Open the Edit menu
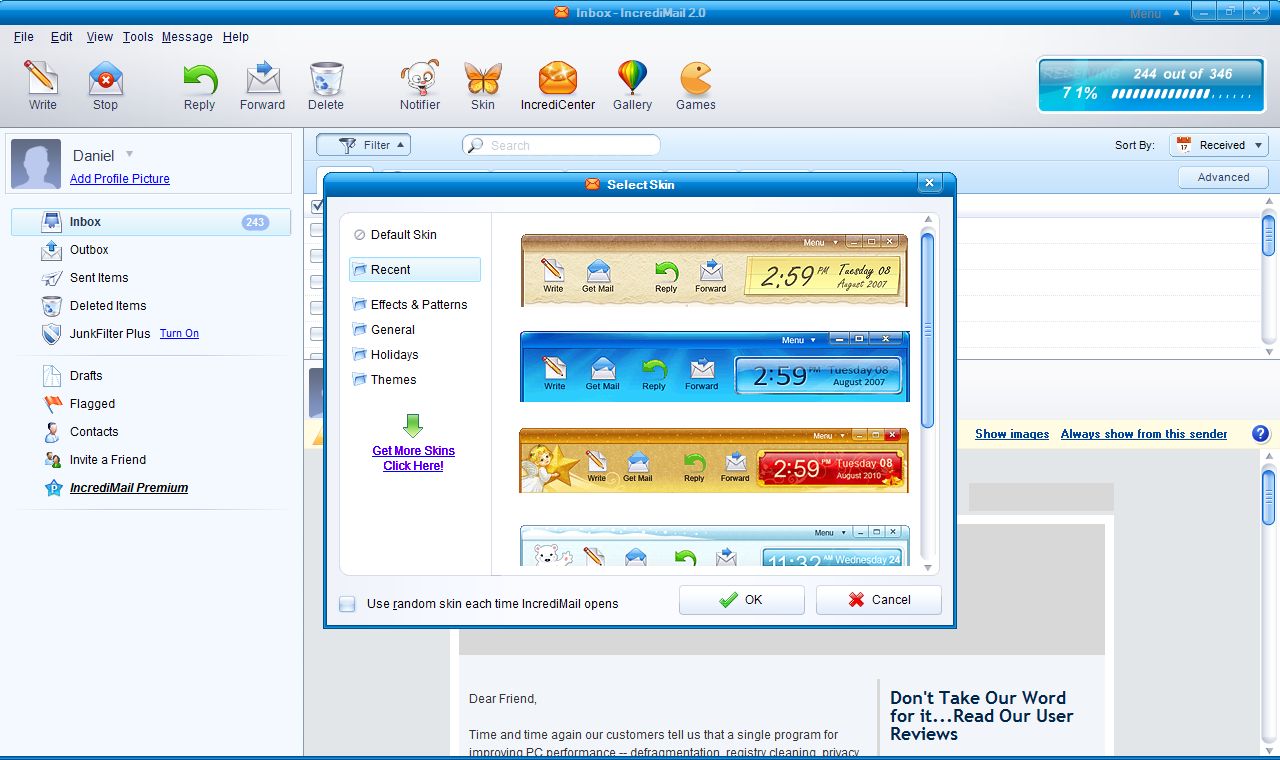This screenshot has height=760, width=1280. coord(62,37)
